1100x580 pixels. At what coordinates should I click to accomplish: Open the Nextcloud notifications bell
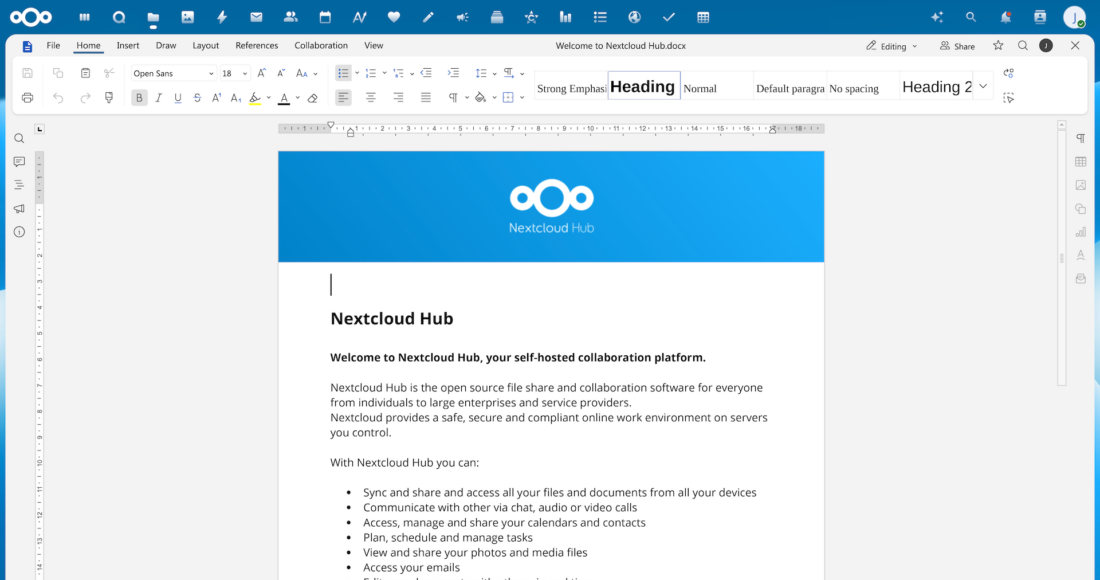tap(1005, 17)
